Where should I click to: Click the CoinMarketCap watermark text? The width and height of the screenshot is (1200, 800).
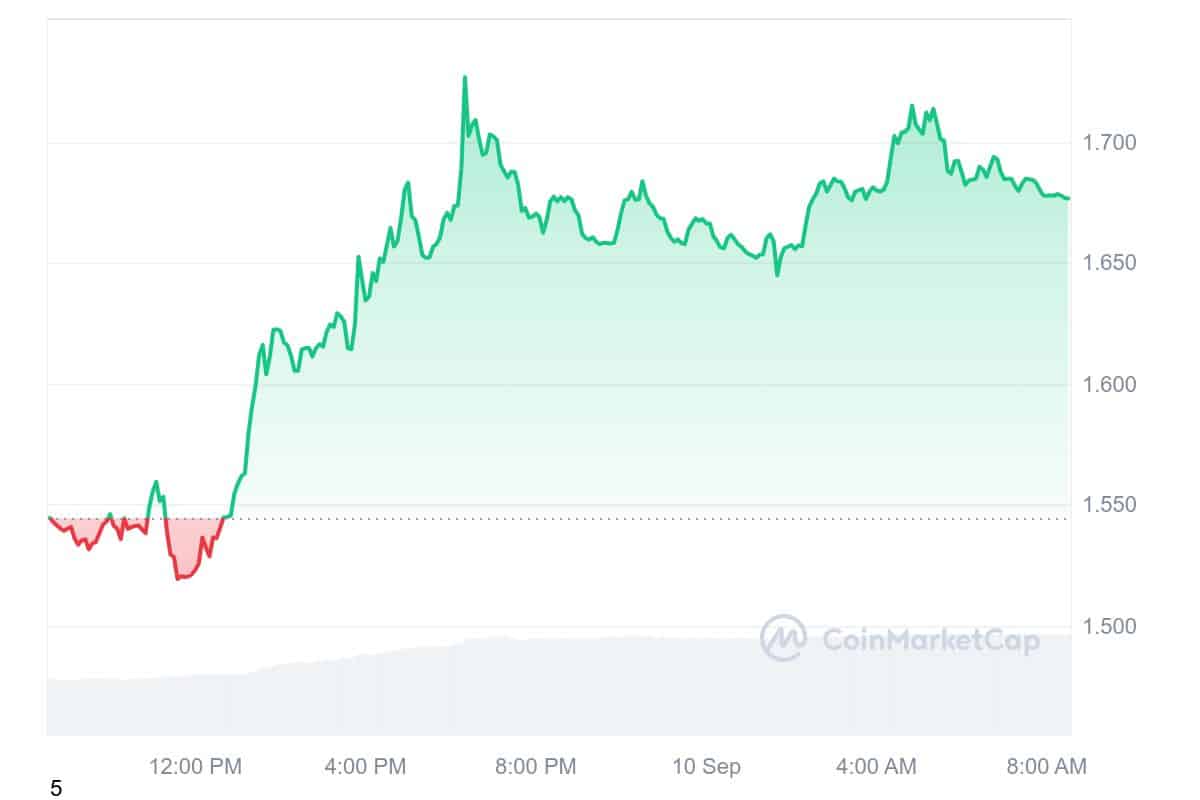tap(930, 640)
